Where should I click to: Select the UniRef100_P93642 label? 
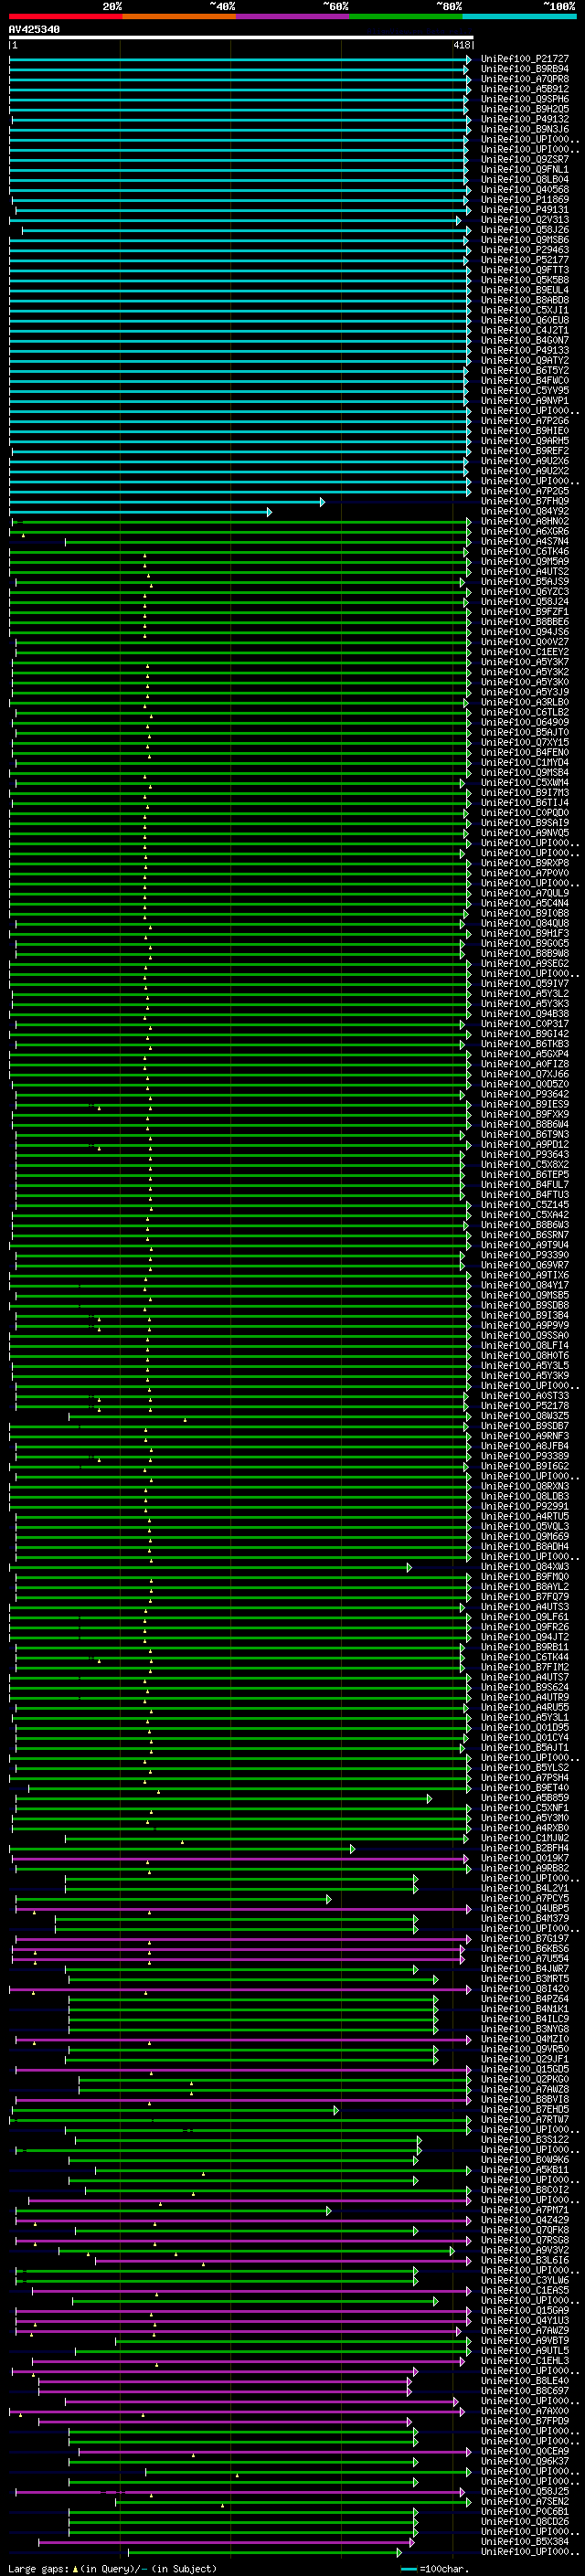pyautogui.click(x=524, y=1094)
